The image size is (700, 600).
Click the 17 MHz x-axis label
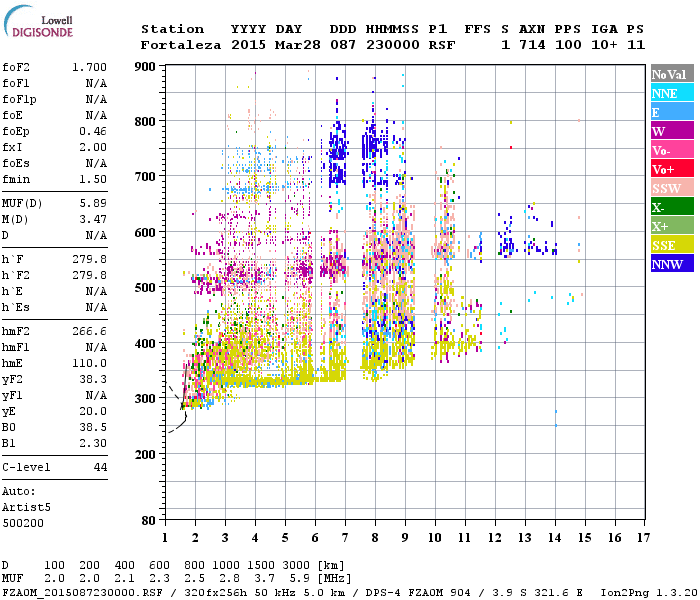[643, 538]
